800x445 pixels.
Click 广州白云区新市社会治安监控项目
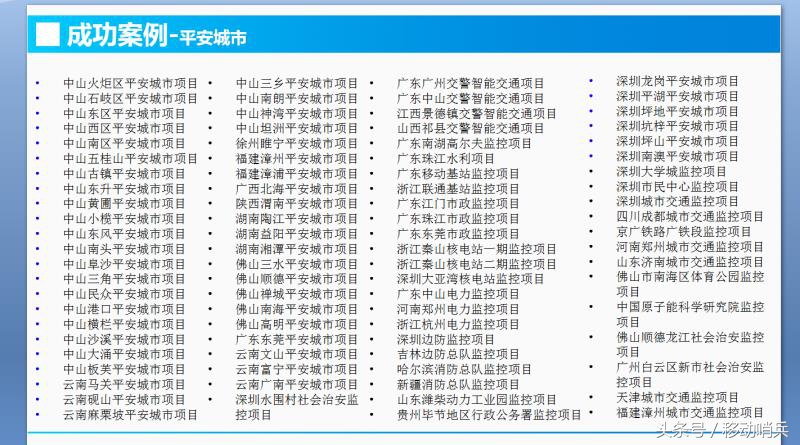(x=690, y=375)
